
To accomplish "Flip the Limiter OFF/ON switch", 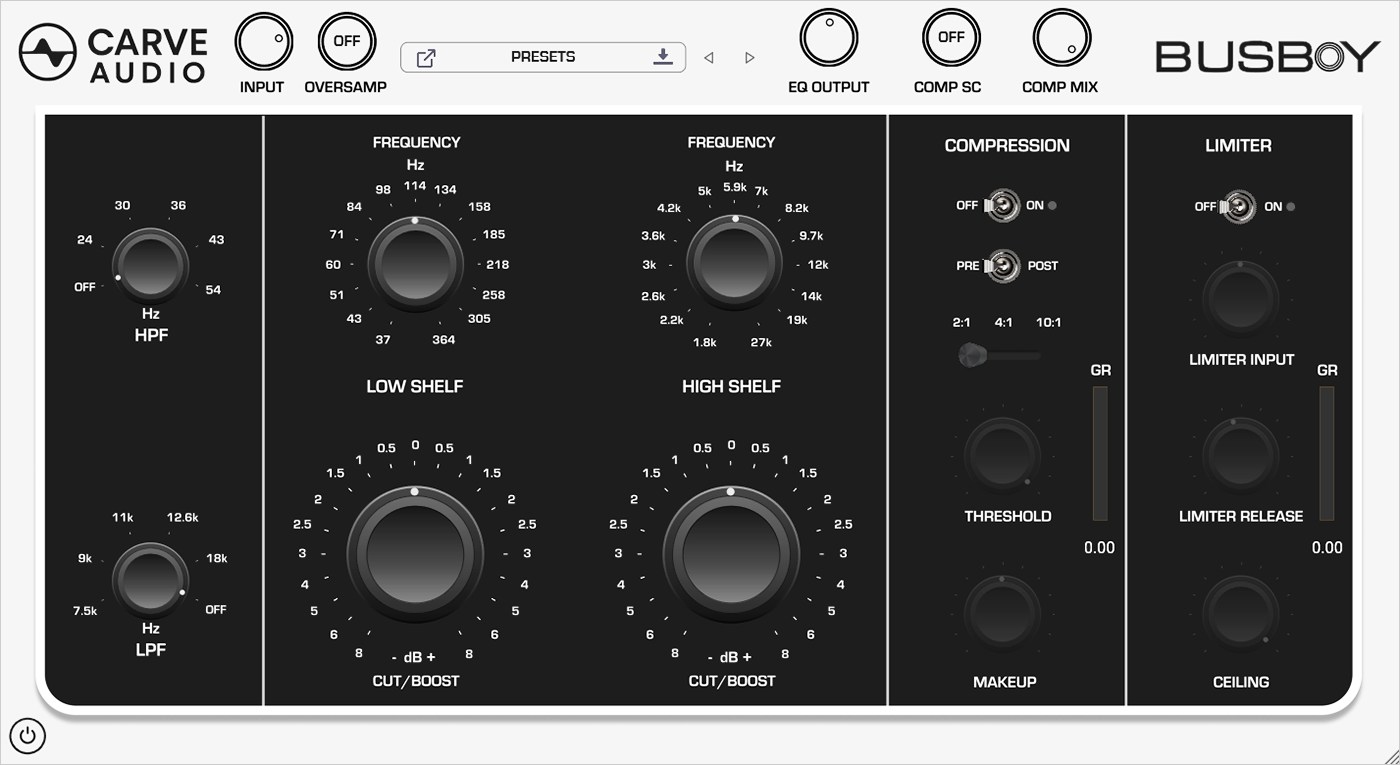I will [1237, 207].
